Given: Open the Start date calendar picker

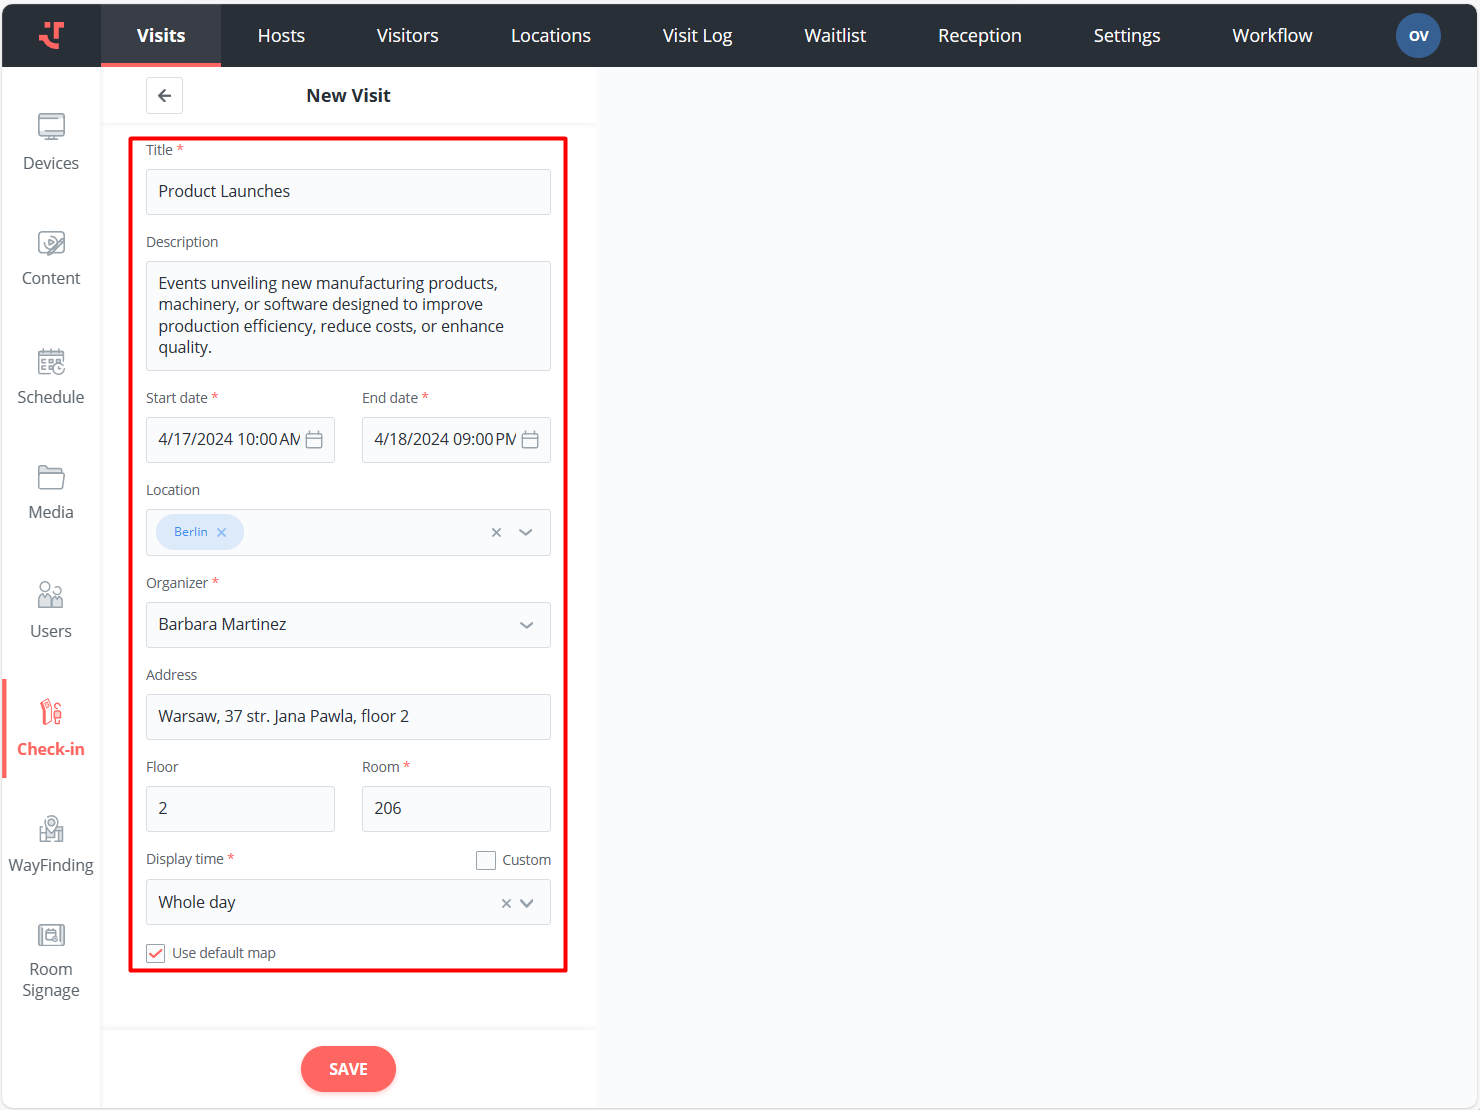Looking at the screenshot, I should click(x=314, y=440).
